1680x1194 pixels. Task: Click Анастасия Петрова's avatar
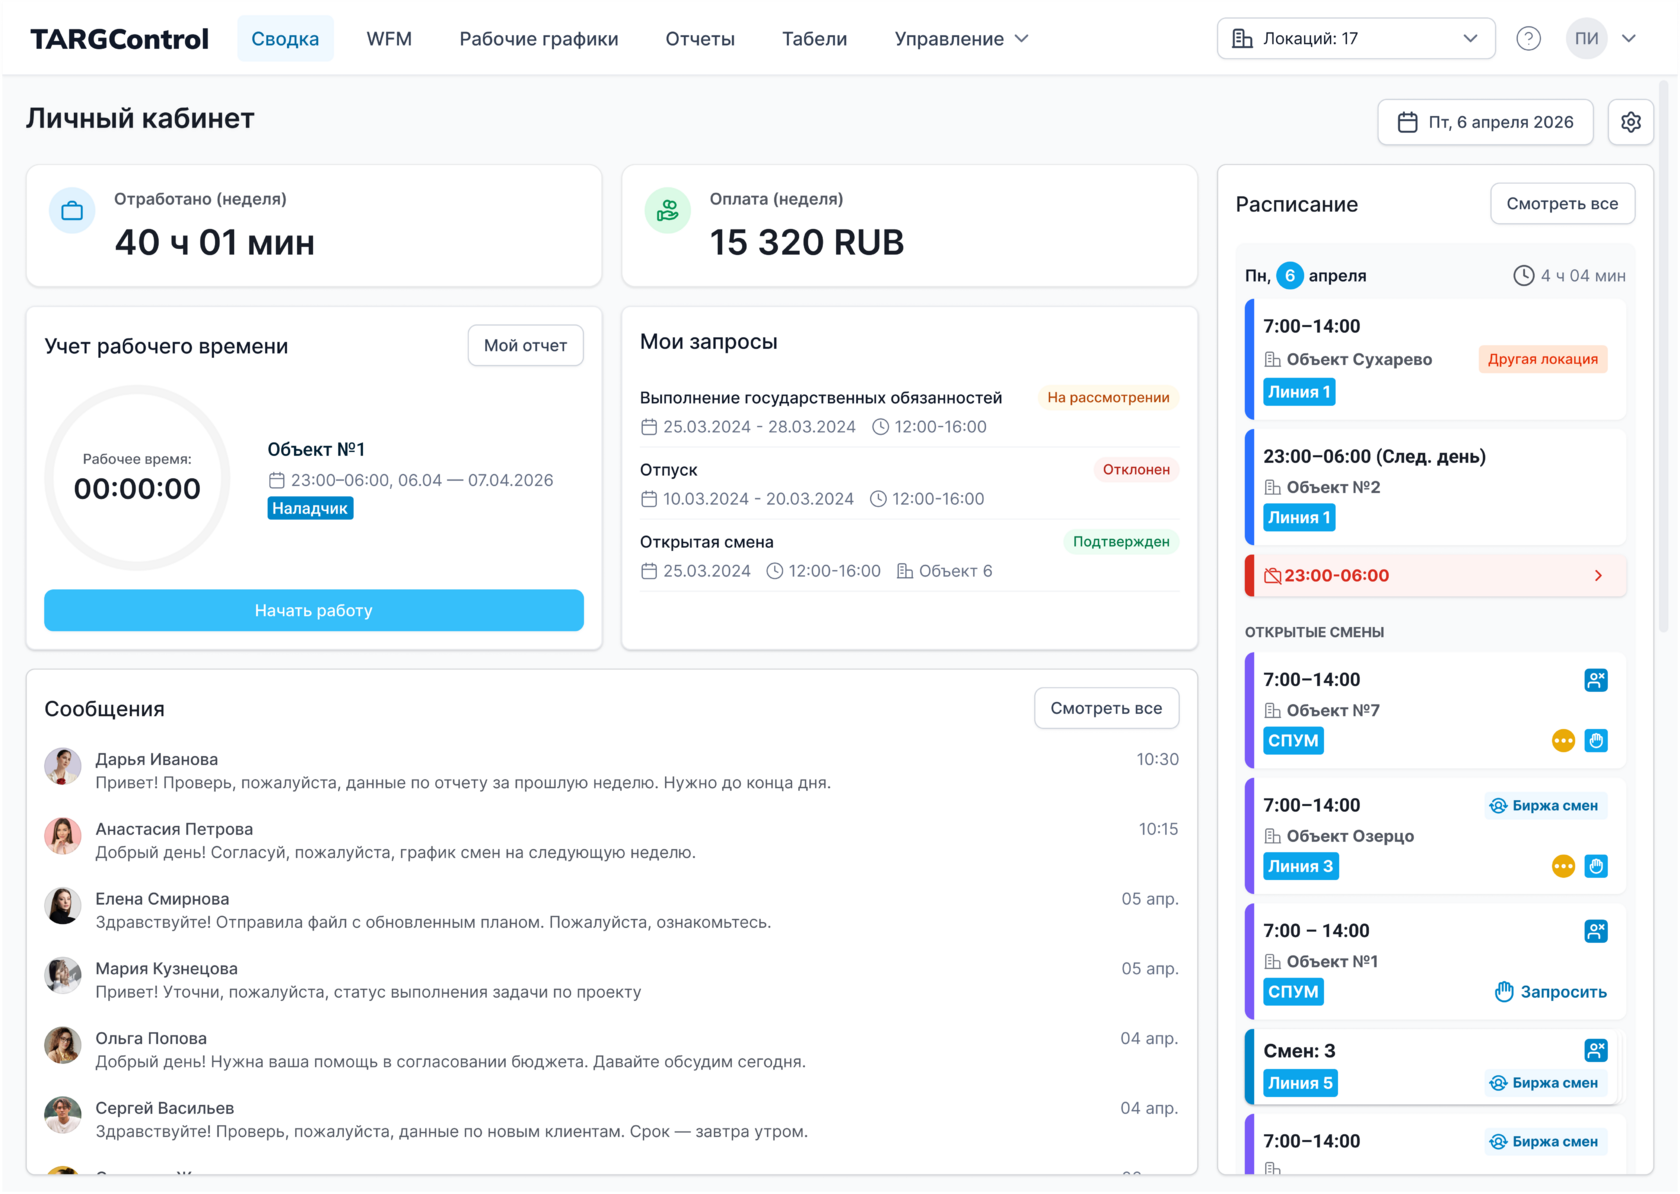[x=62, y=836]
